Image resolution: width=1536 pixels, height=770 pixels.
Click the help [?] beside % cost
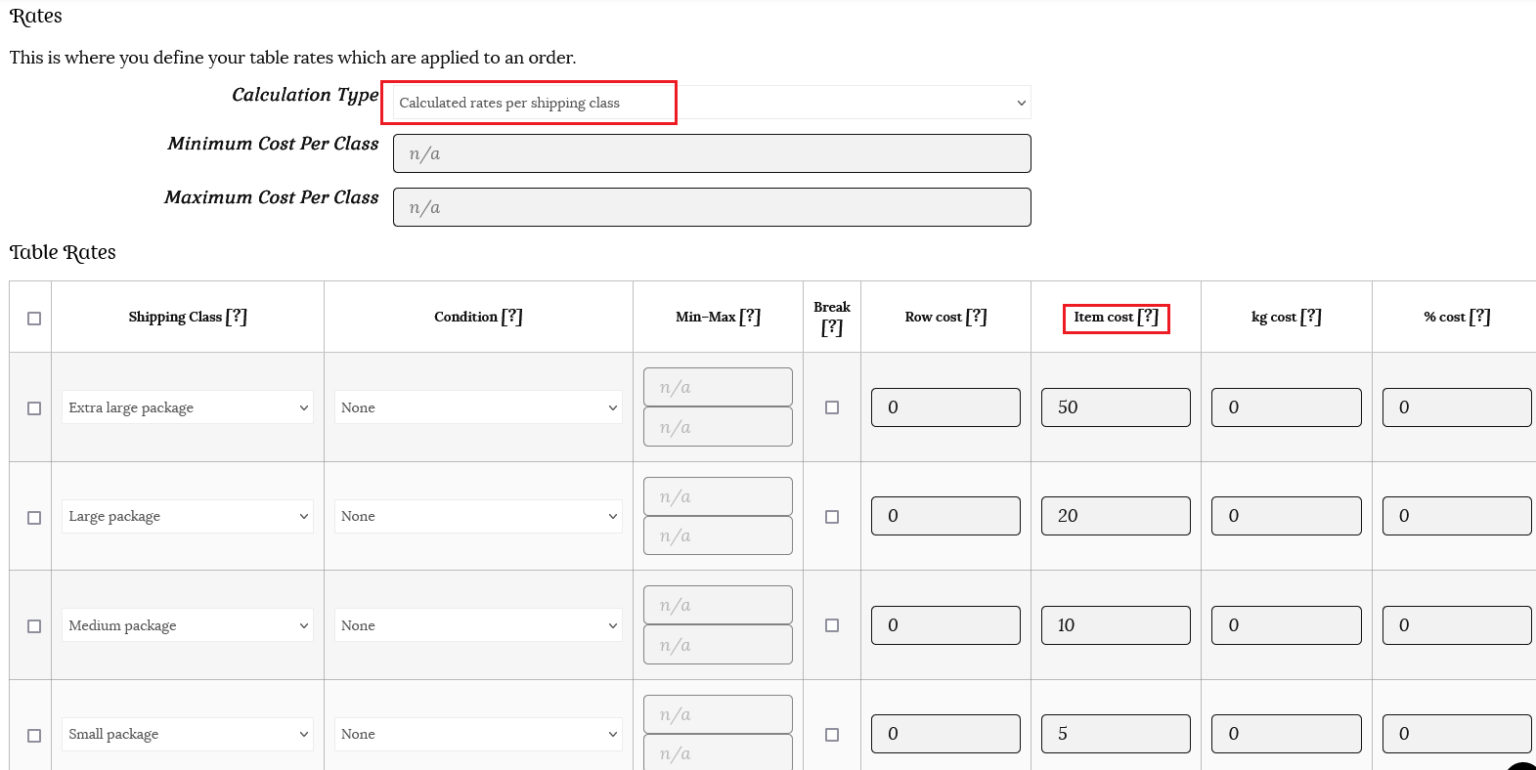[1479, 317]
